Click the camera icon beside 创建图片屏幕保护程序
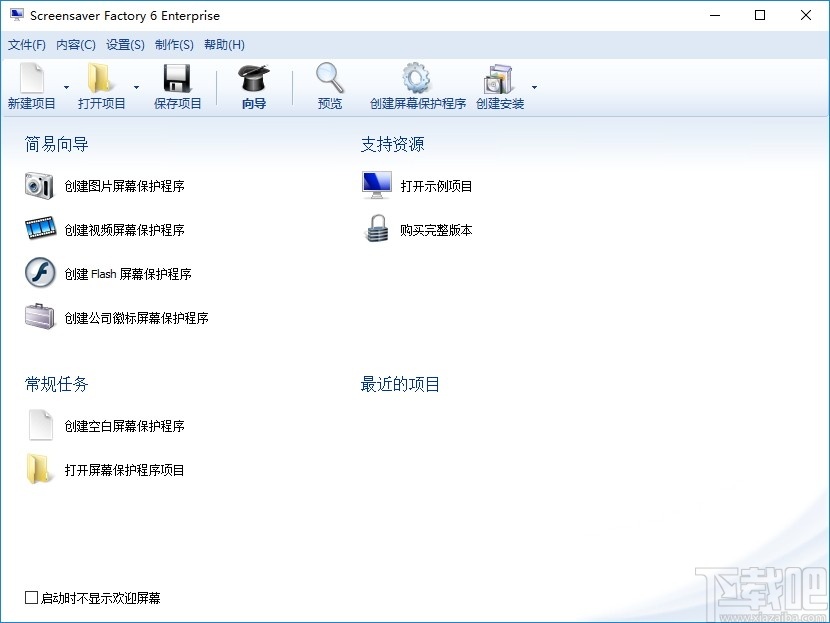The image size is (830, 623). tap(39, 185)
